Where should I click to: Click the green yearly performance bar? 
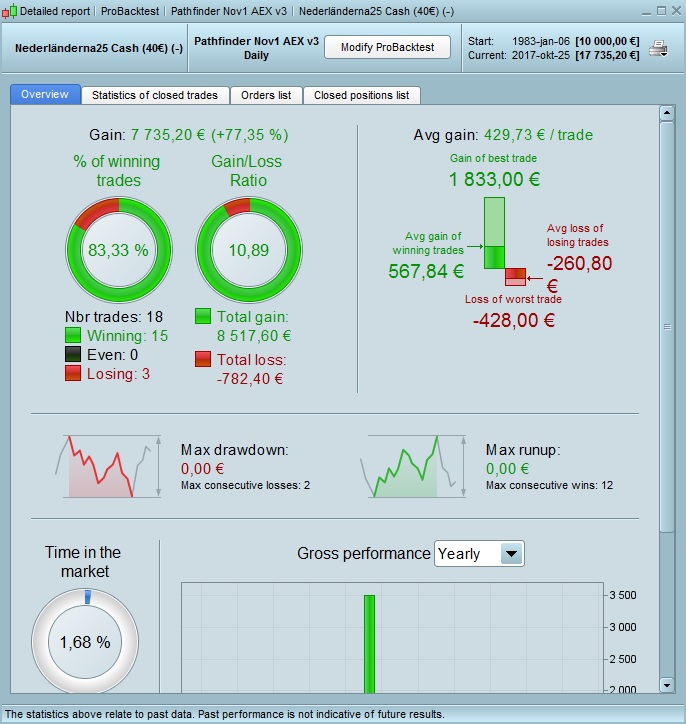click(369, 644)
